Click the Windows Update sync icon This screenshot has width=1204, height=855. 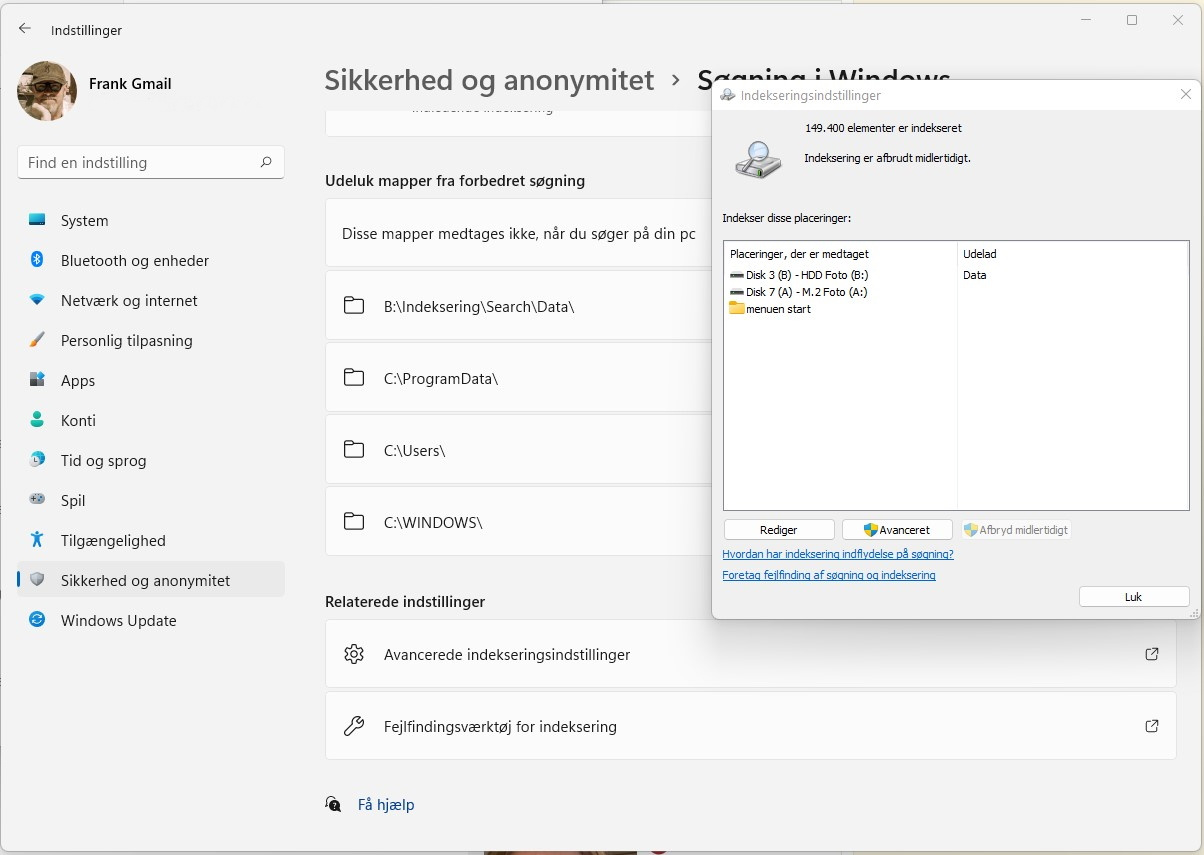[37, 620]
